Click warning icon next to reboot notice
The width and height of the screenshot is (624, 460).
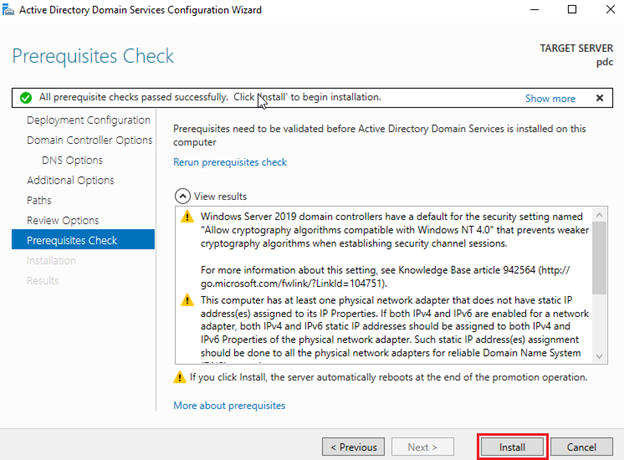click(x=179, y=377)
